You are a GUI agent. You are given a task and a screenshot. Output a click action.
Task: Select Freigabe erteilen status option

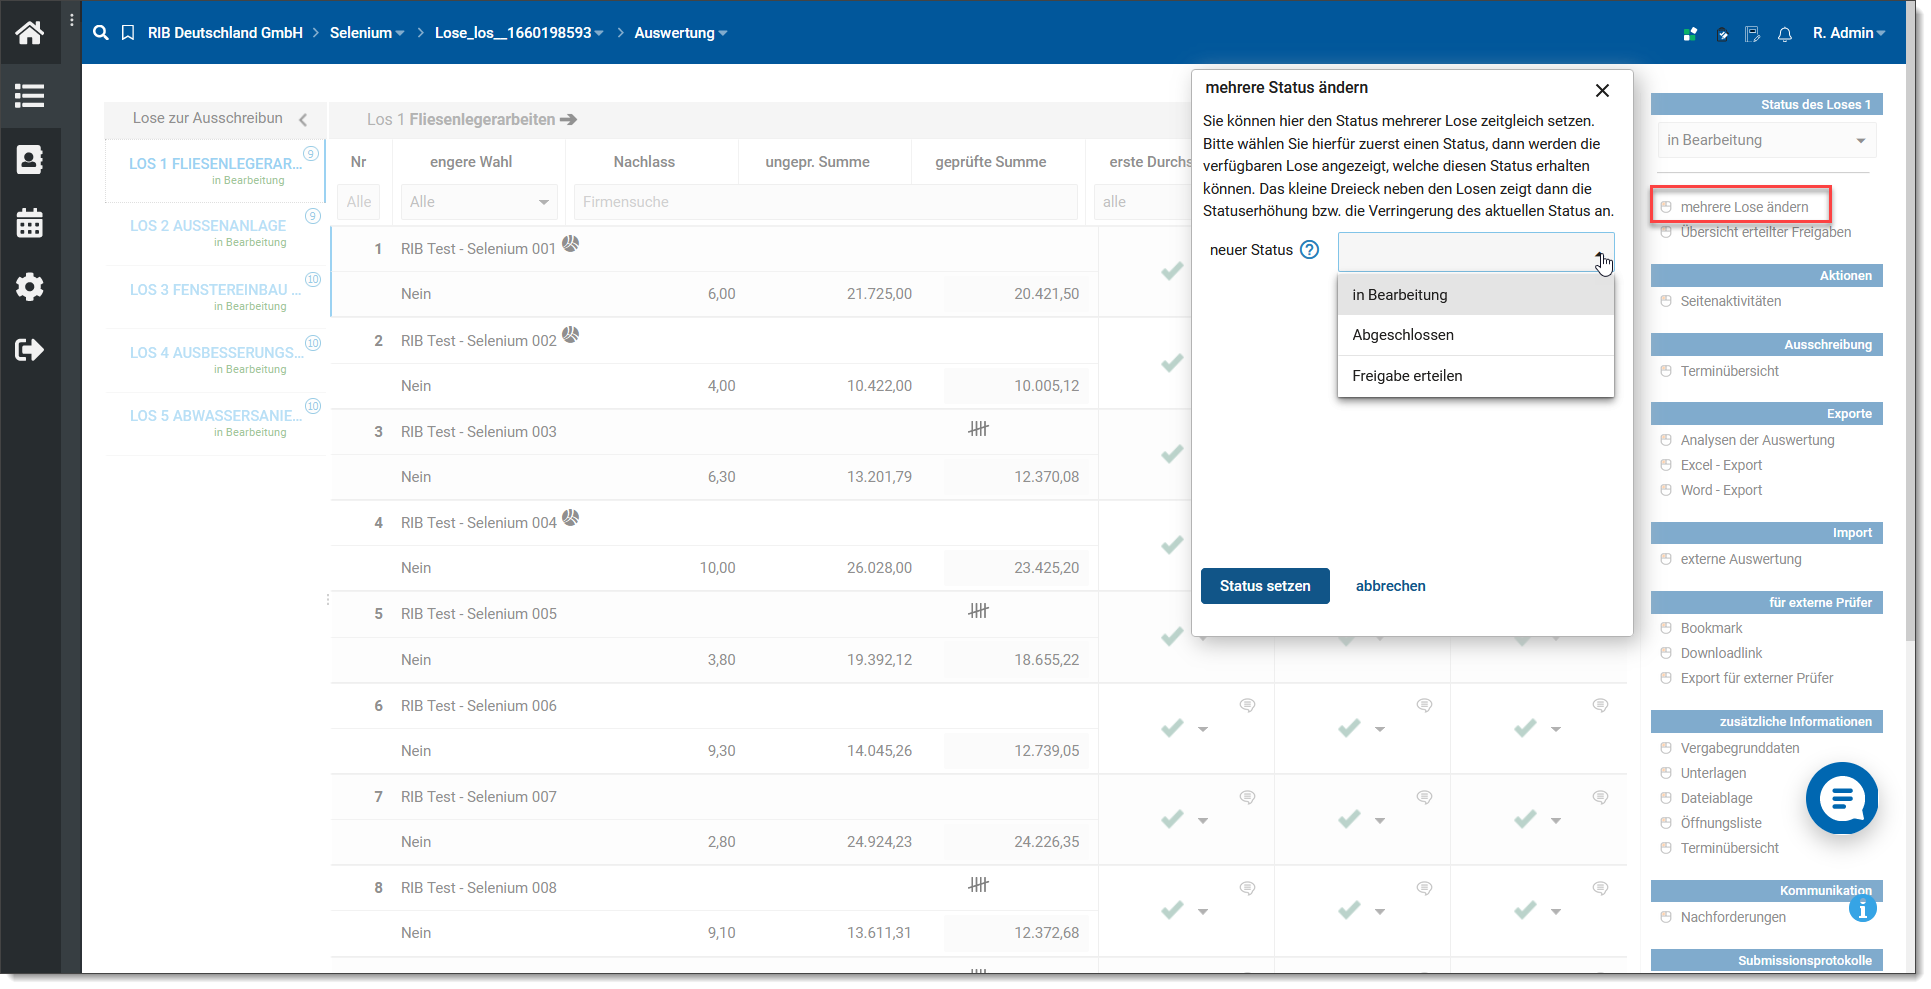coord(1476,376)
